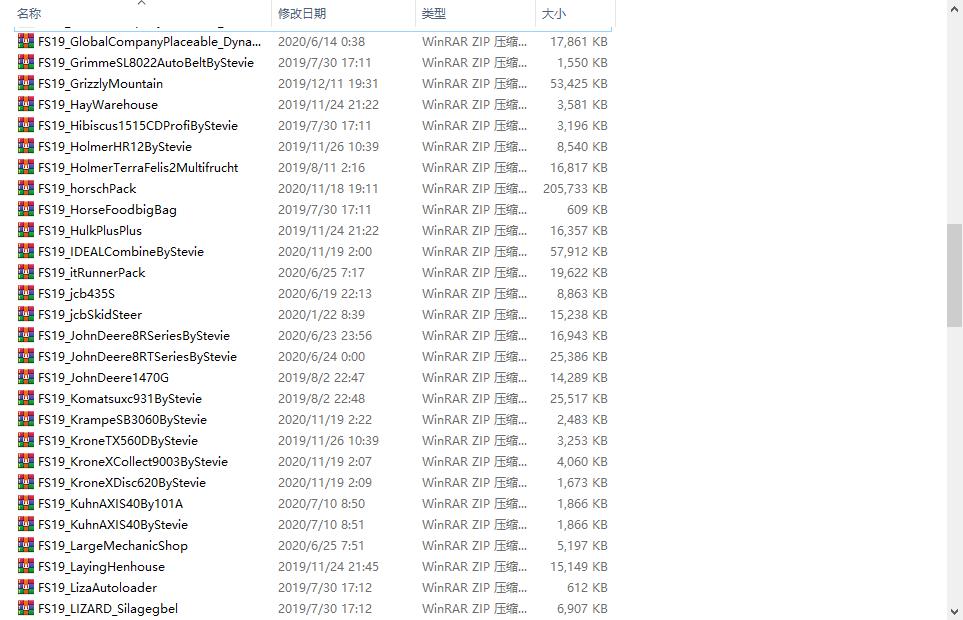Click the size value 205,733 KB
Screen dimensions: 963x620
tap(575, 188)
